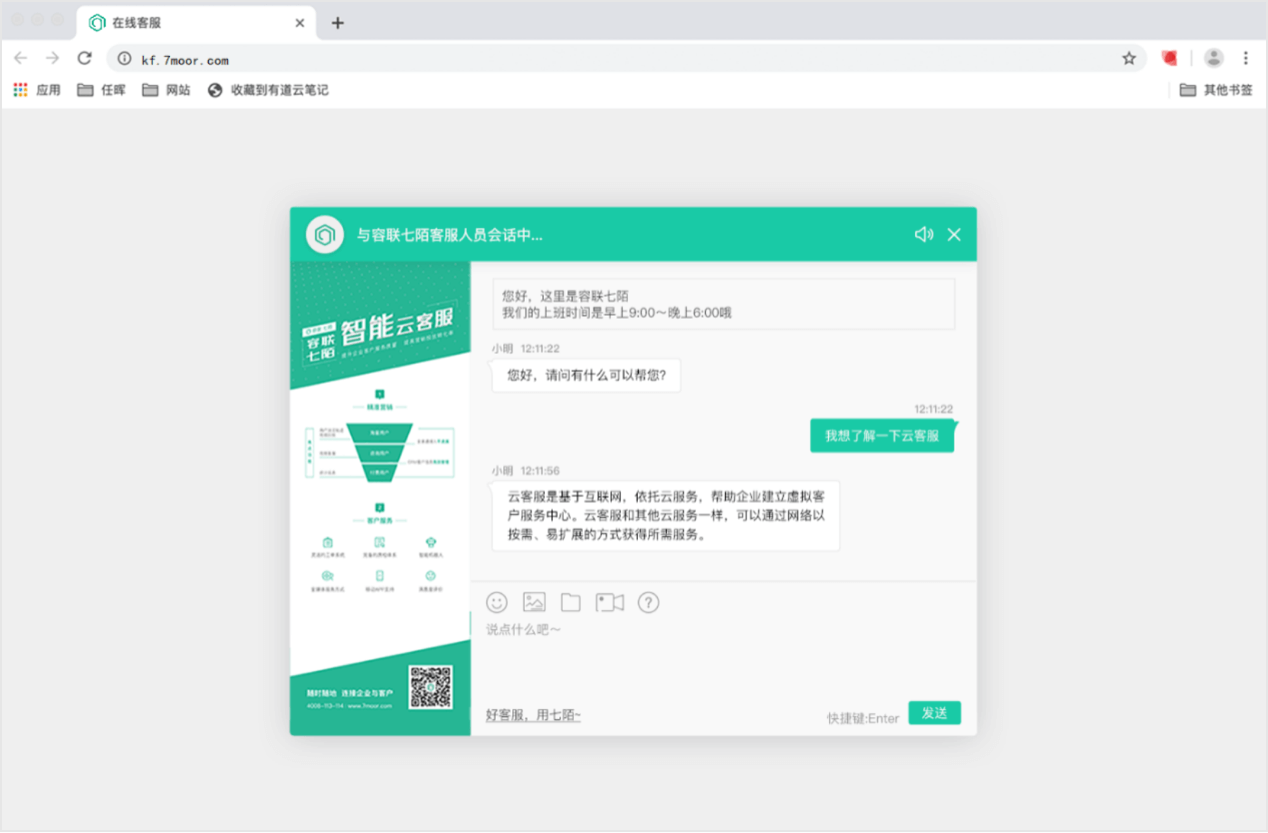This screenshot has width=1268, height=833.
Task: Mute chat sound with speaker icon
Action: click(924, 234)
